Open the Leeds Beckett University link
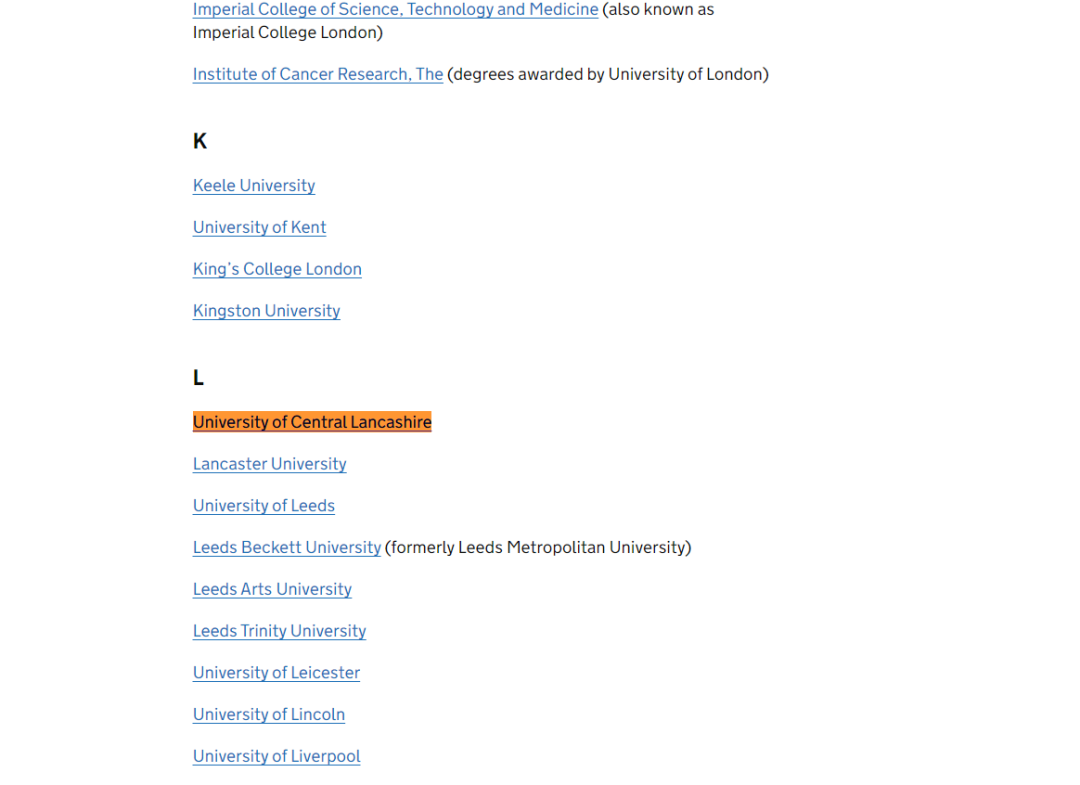This screenshot has height=785, width=1080. tap(286, 548)
